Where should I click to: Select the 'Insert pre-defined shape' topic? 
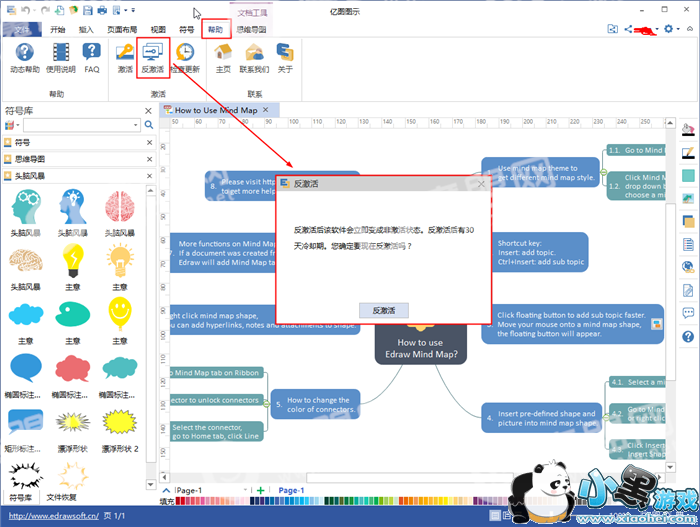point(542,418)
